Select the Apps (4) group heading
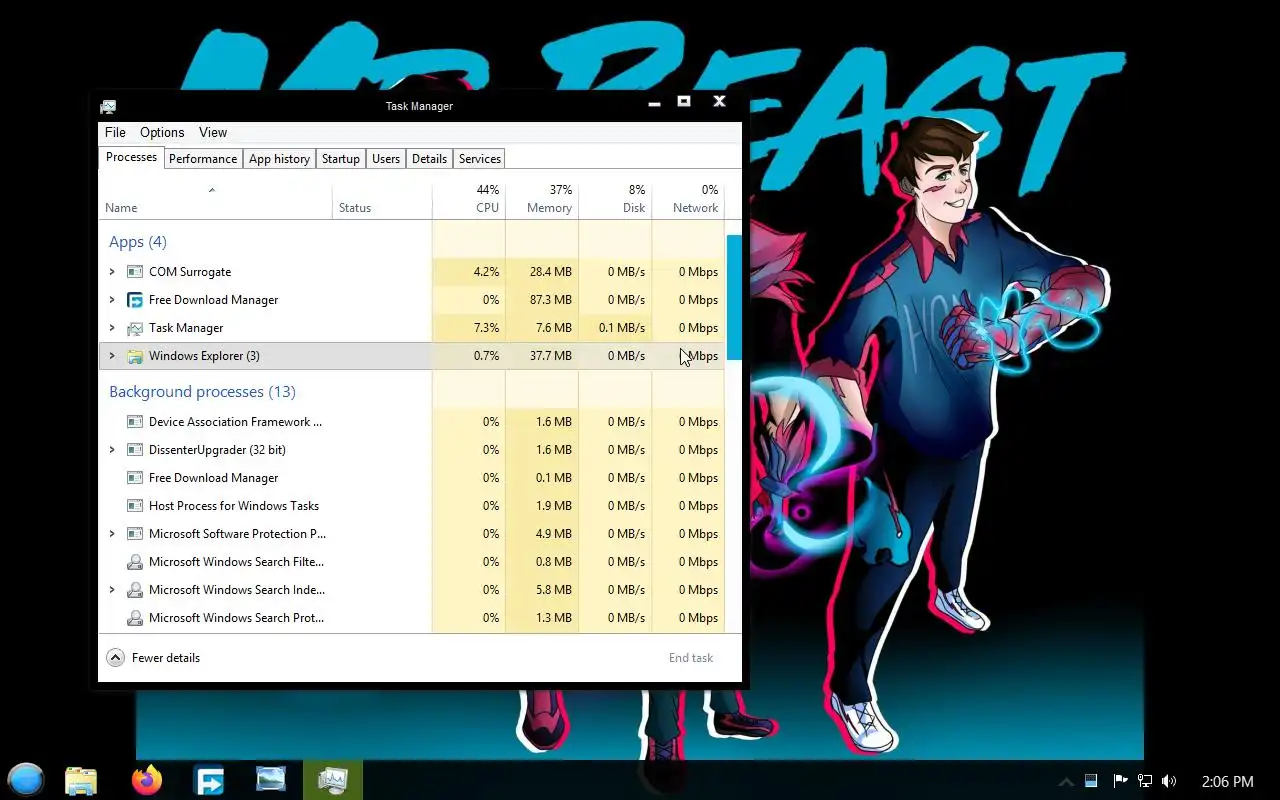 138,242
